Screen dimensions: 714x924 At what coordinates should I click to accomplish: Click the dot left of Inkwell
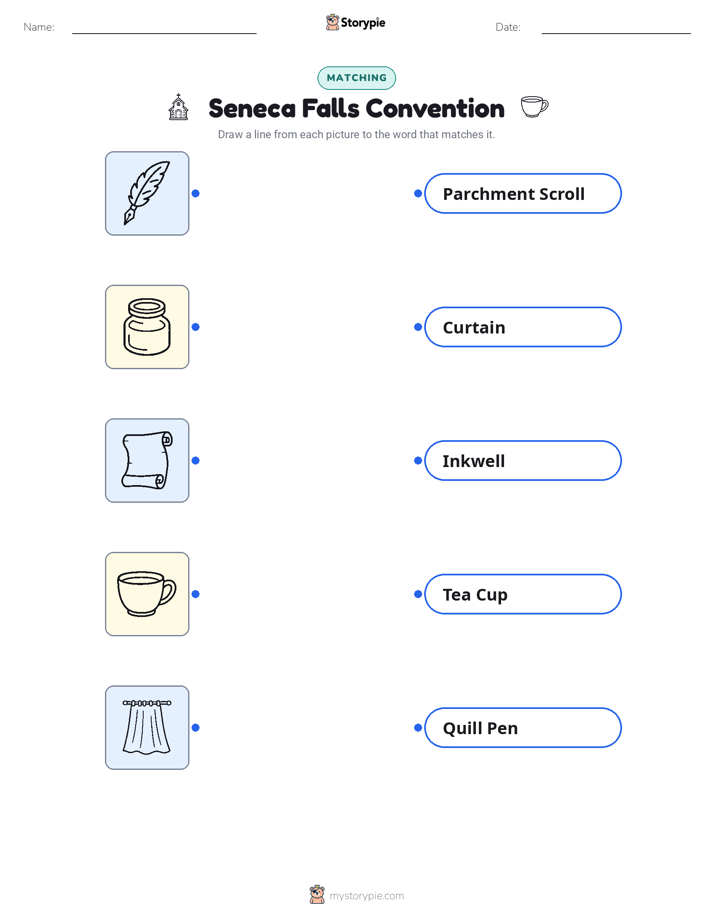click(x=418, y=460)
